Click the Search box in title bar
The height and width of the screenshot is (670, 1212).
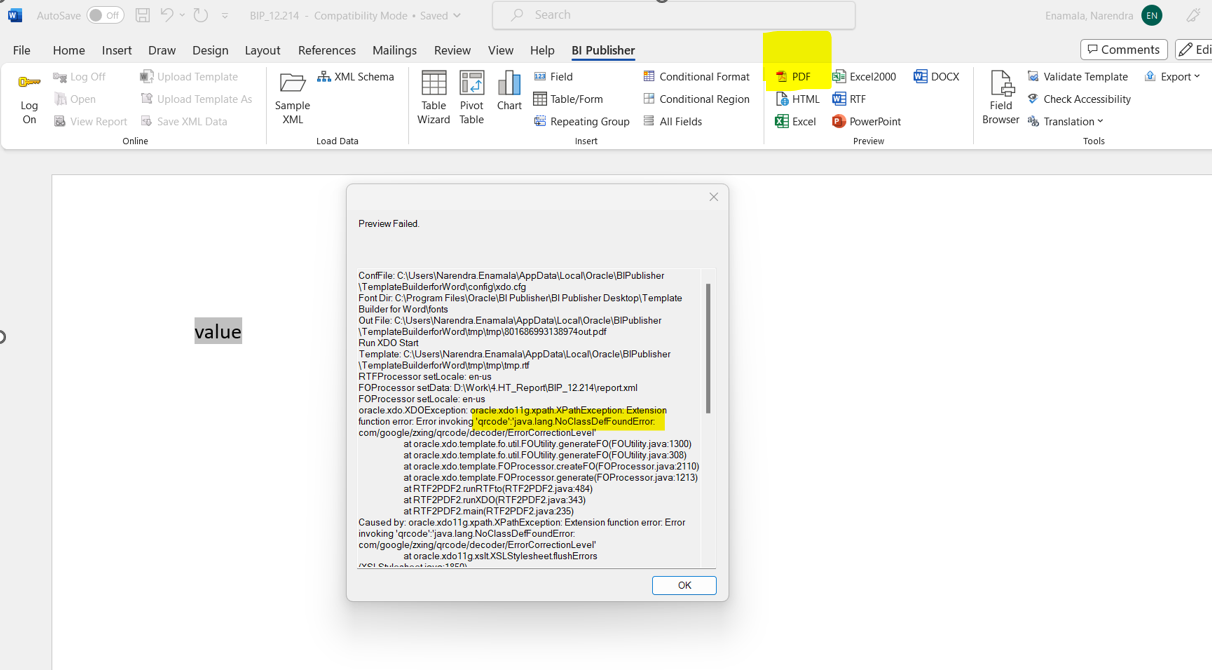tap(674, 15)
